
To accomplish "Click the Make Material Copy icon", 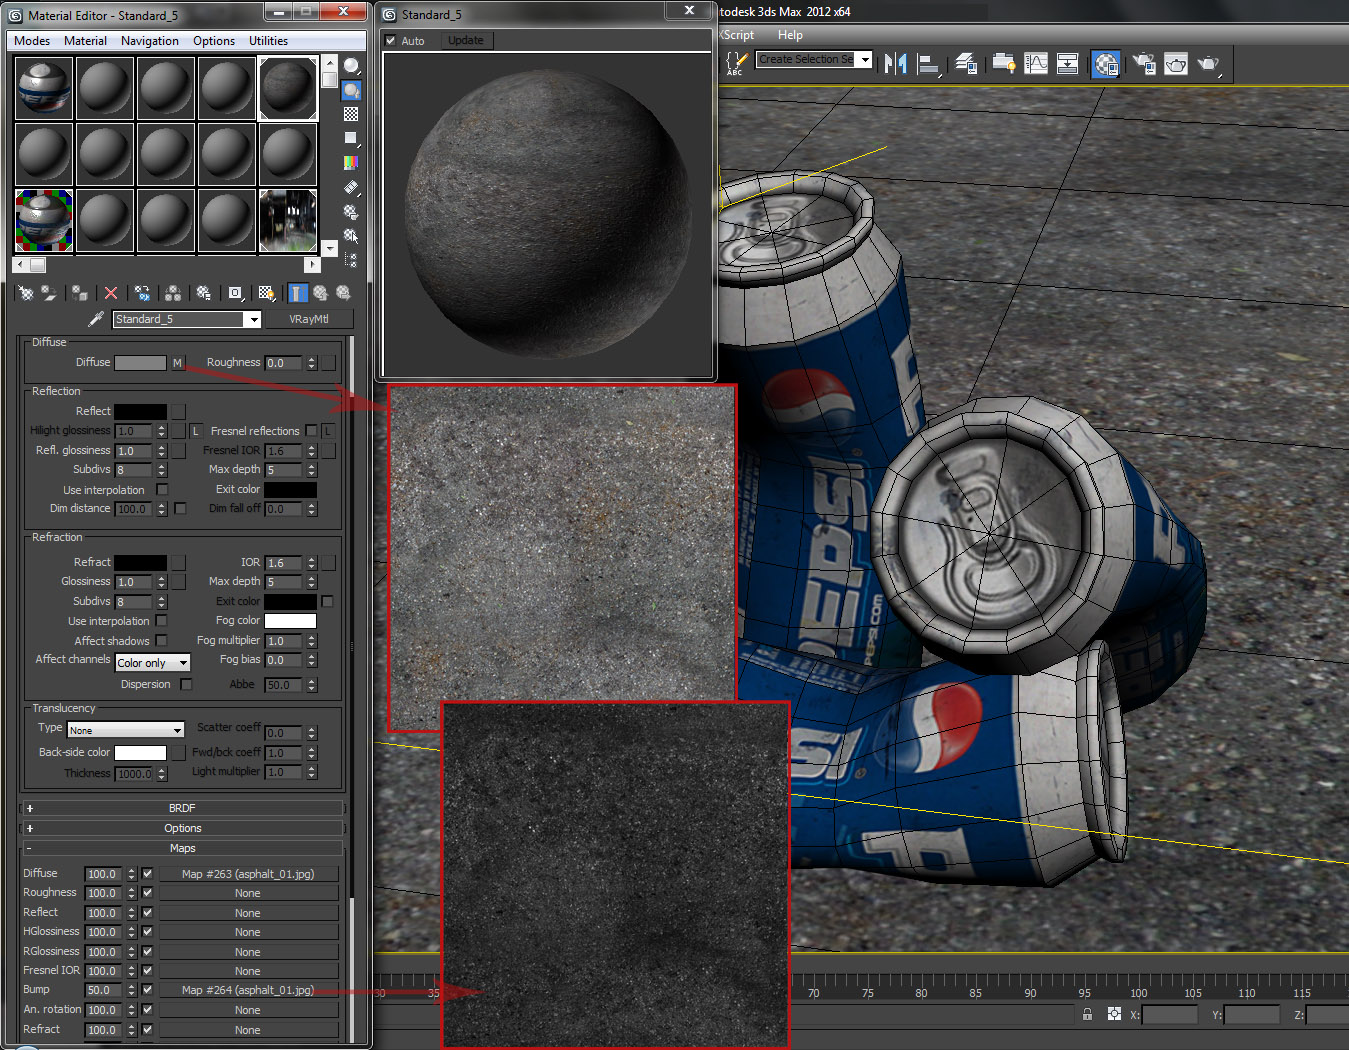I will click(142, 293).
